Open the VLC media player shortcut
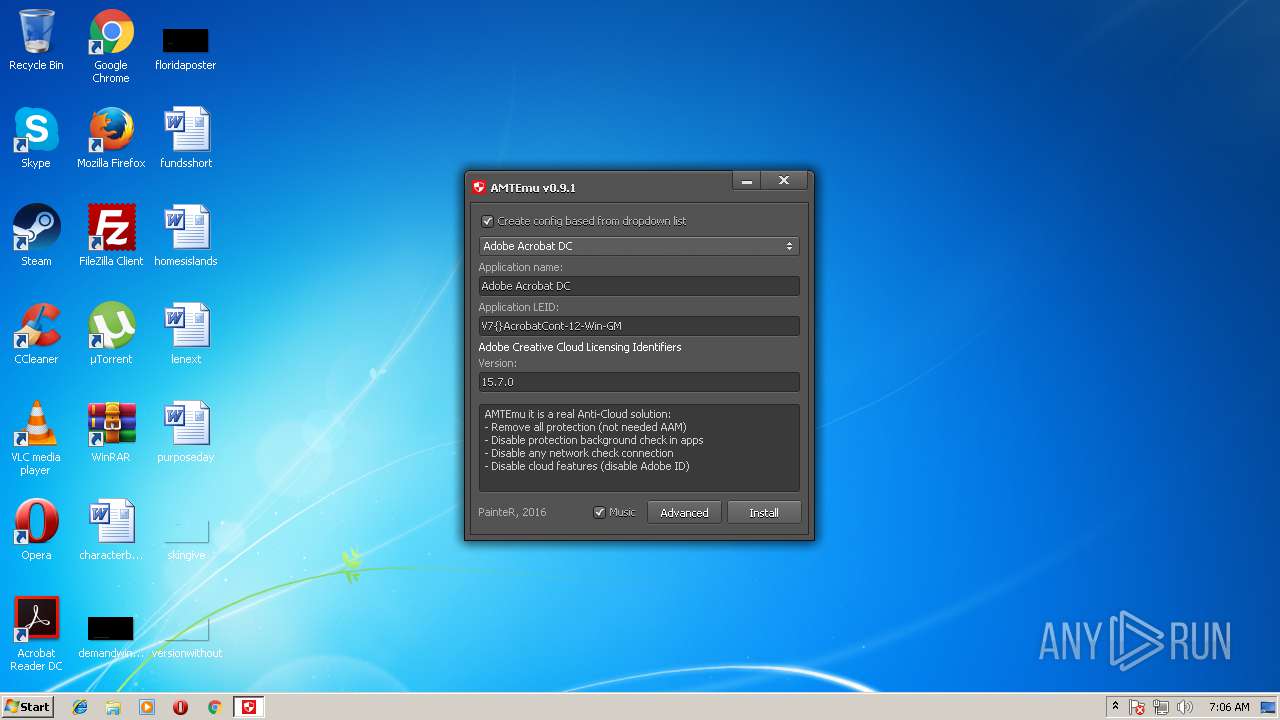Viewport: 1280px width, 720px height. point(36,438)
